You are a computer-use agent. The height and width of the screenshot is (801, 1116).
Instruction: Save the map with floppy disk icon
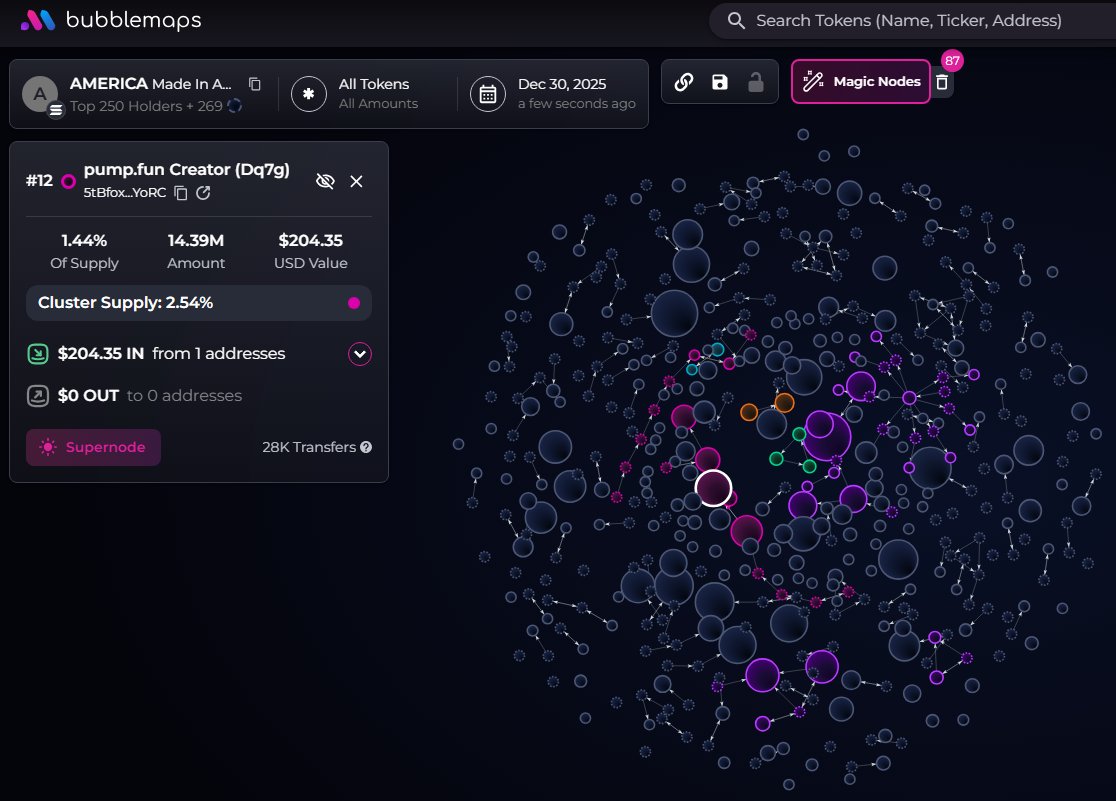click(720, 82)
